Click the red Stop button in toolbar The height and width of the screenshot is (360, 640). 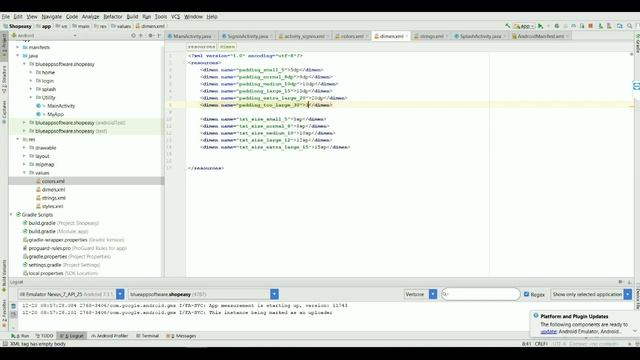(x=590, y=26)
